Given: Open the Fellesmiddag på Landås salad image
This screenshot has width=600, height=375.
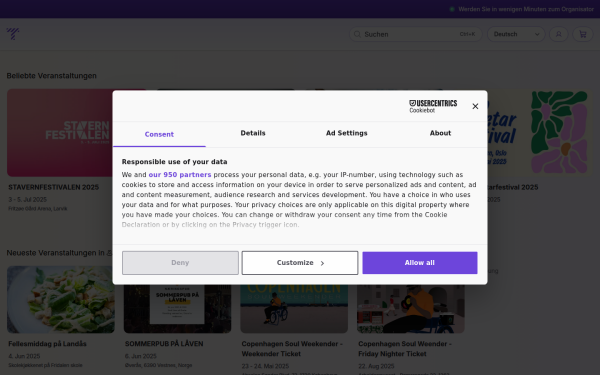Looking at the screenshot, I should [61, 300].
